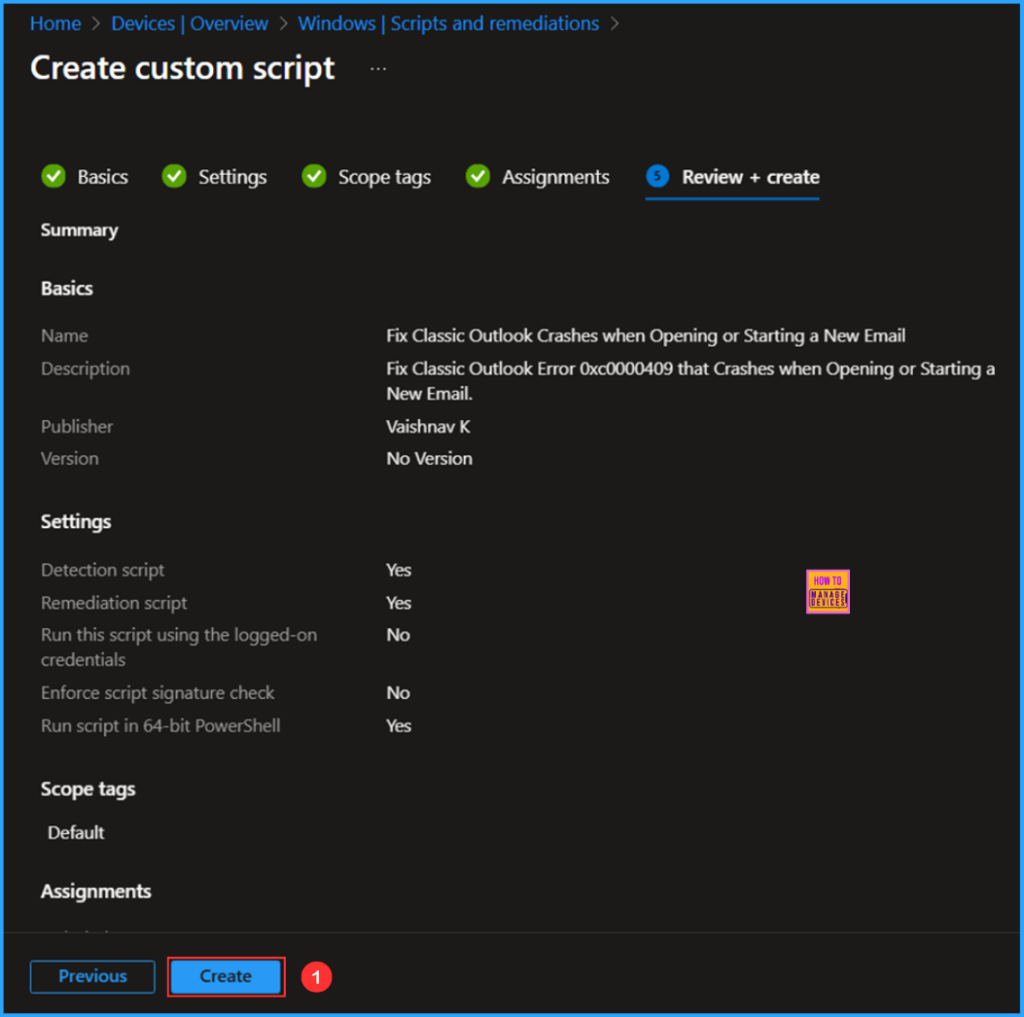The width and height of the screenshot is (1024, 1017).
Task: Switch to the Basics step tab
Action: [85, 176]
